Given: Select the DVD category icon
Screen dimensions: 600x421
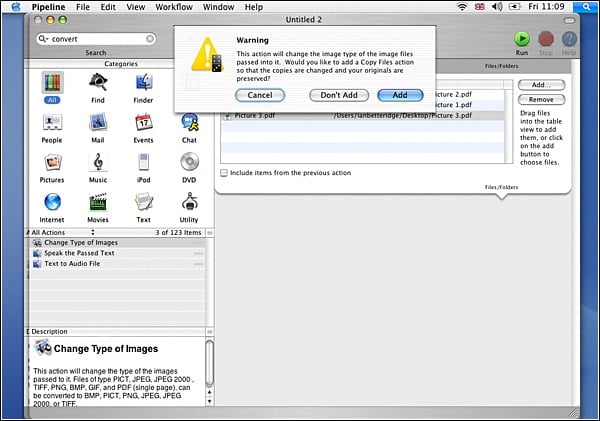Looking at the screenshot, I should 189,162.
